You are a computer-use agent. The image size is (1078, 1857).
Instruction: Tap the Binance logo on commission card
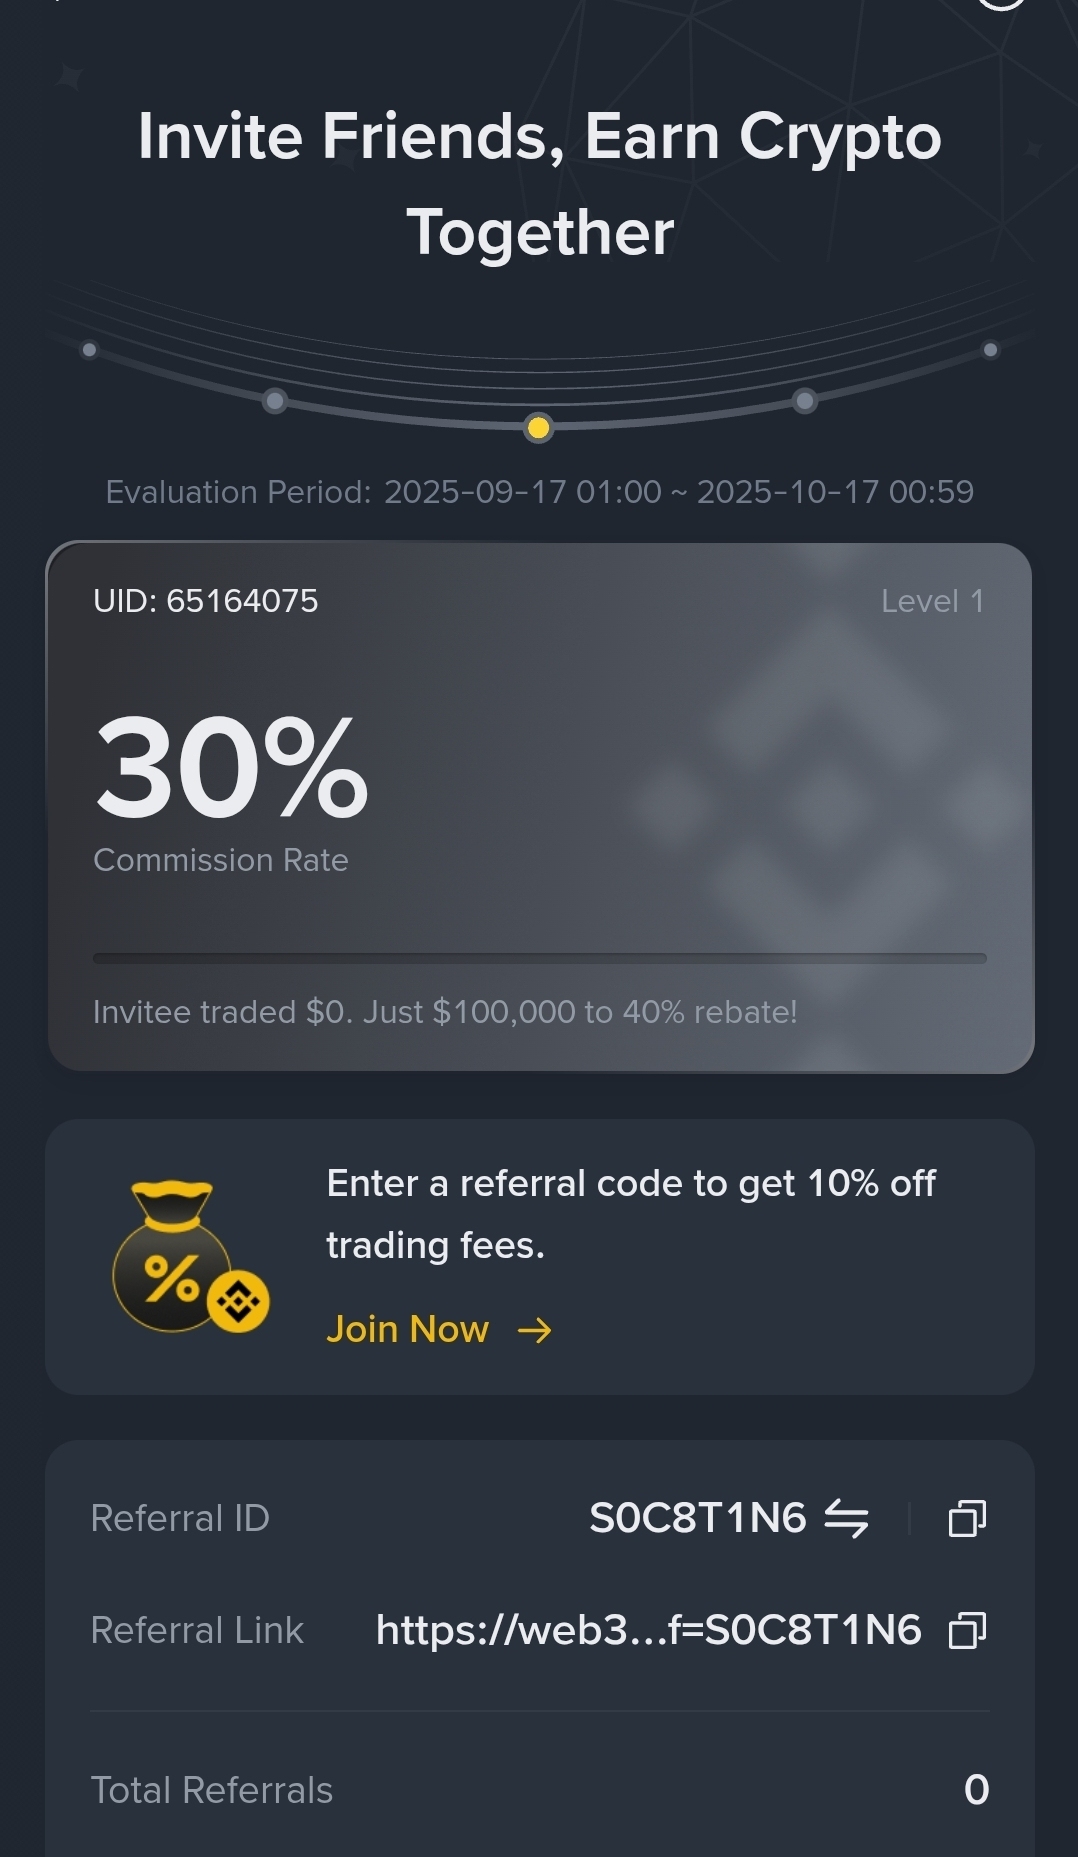828,805
